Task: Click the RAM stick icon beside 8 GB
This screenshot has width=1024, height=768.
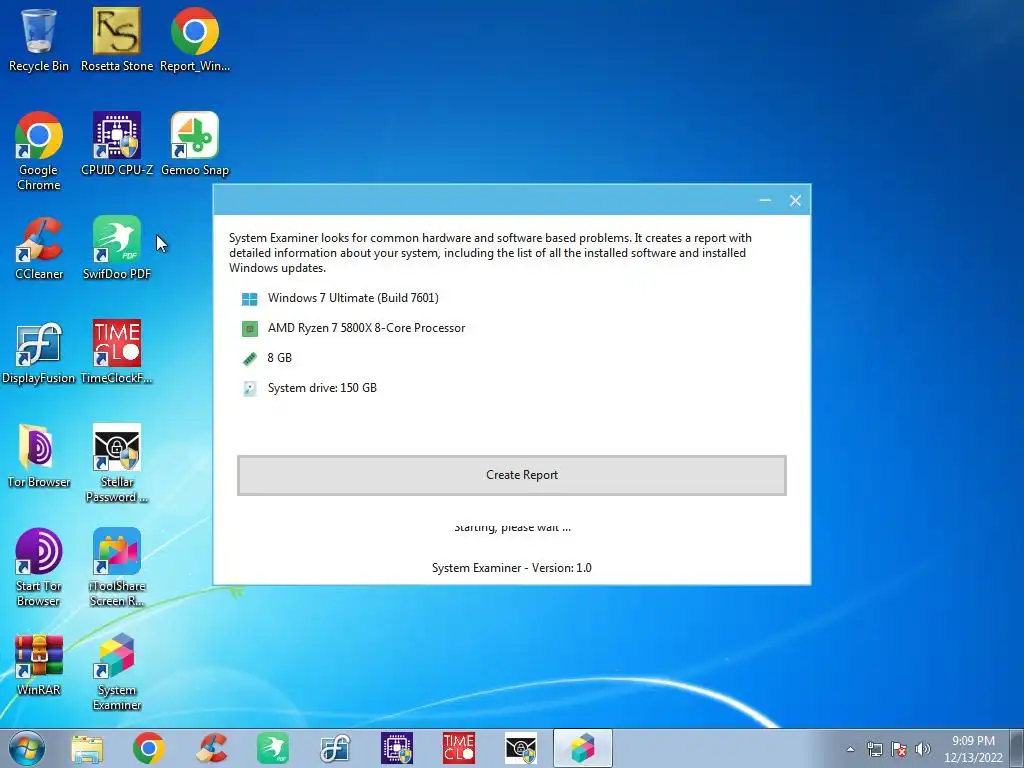Action: coord(249,359)
